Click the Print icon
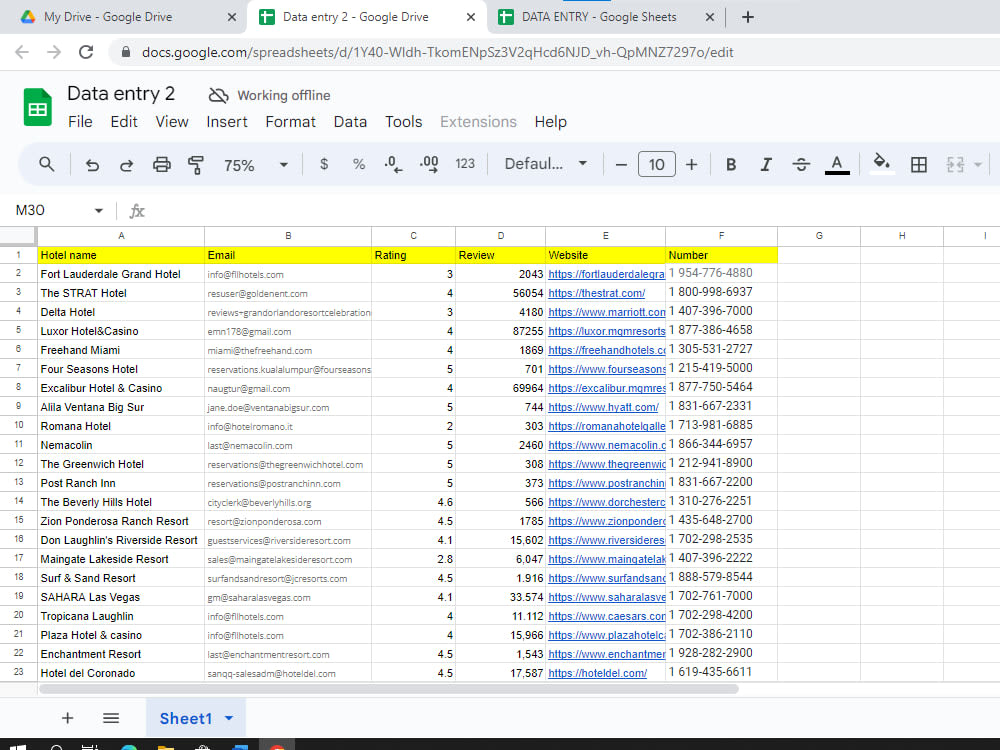 pos(160,164)
